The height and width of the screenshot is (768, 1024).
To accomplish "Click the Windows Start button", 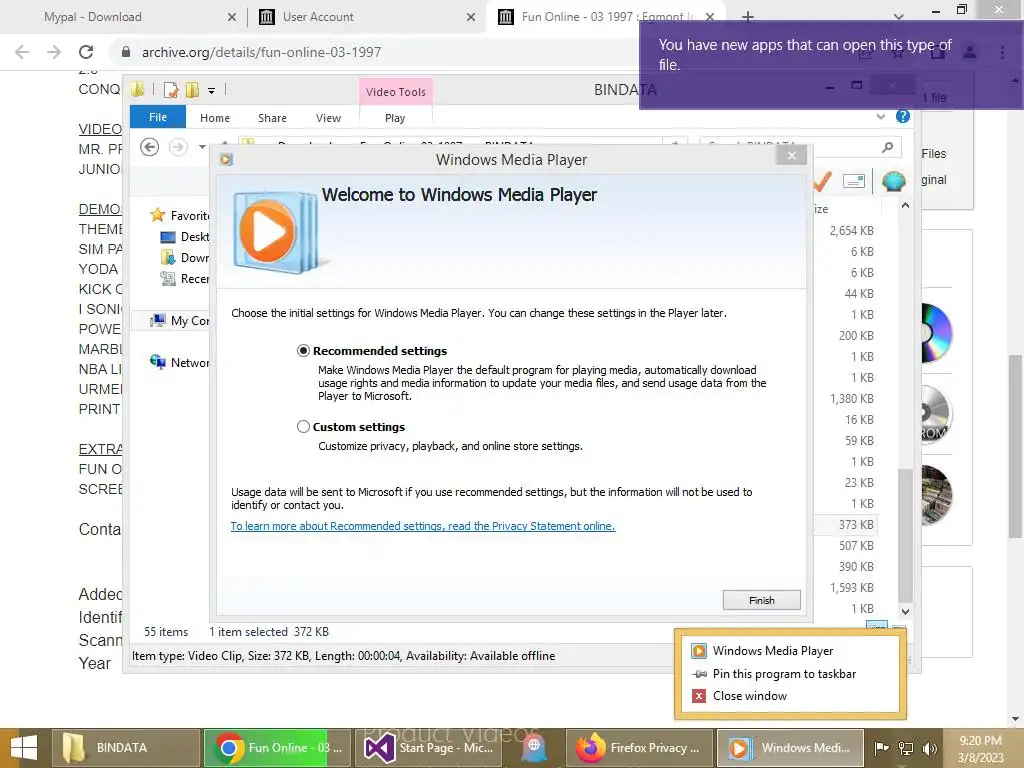I will 24,748.
